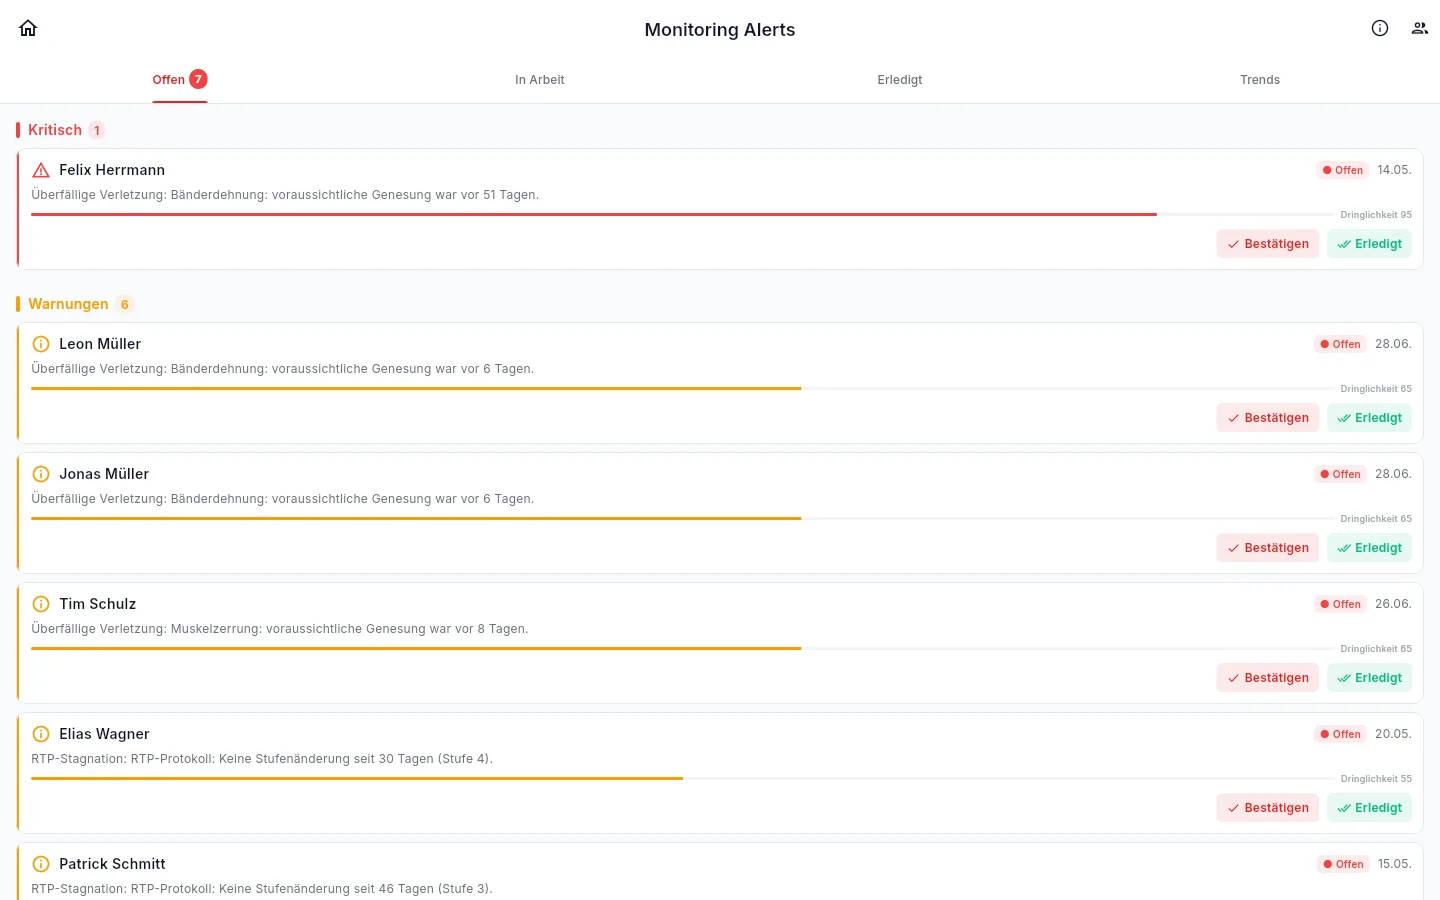Click the Dringlichkeit 55 label
The image size is (1440, 900).
coord(1376,779)
